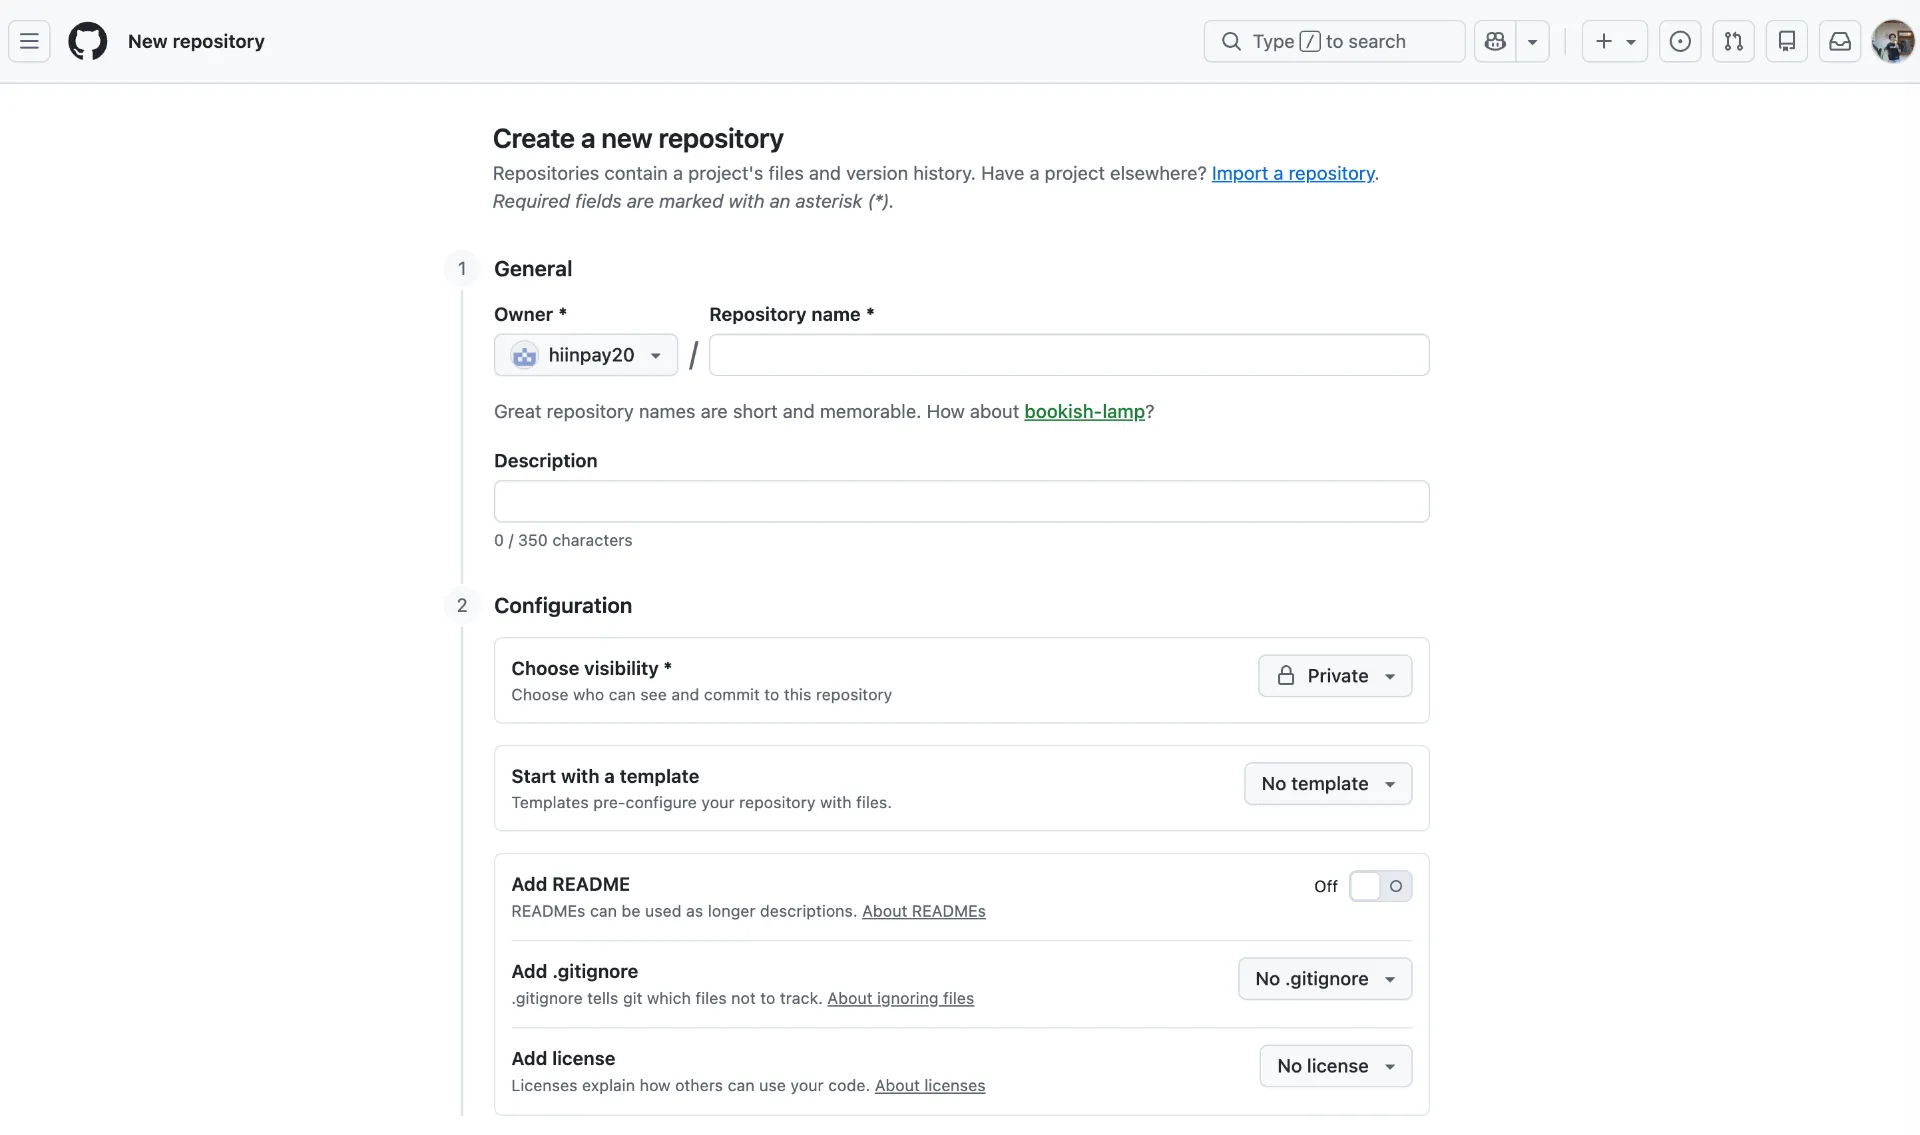Toggle Add README switch on
This screenshot has height=1135, width=1920.
[1380, 886]
